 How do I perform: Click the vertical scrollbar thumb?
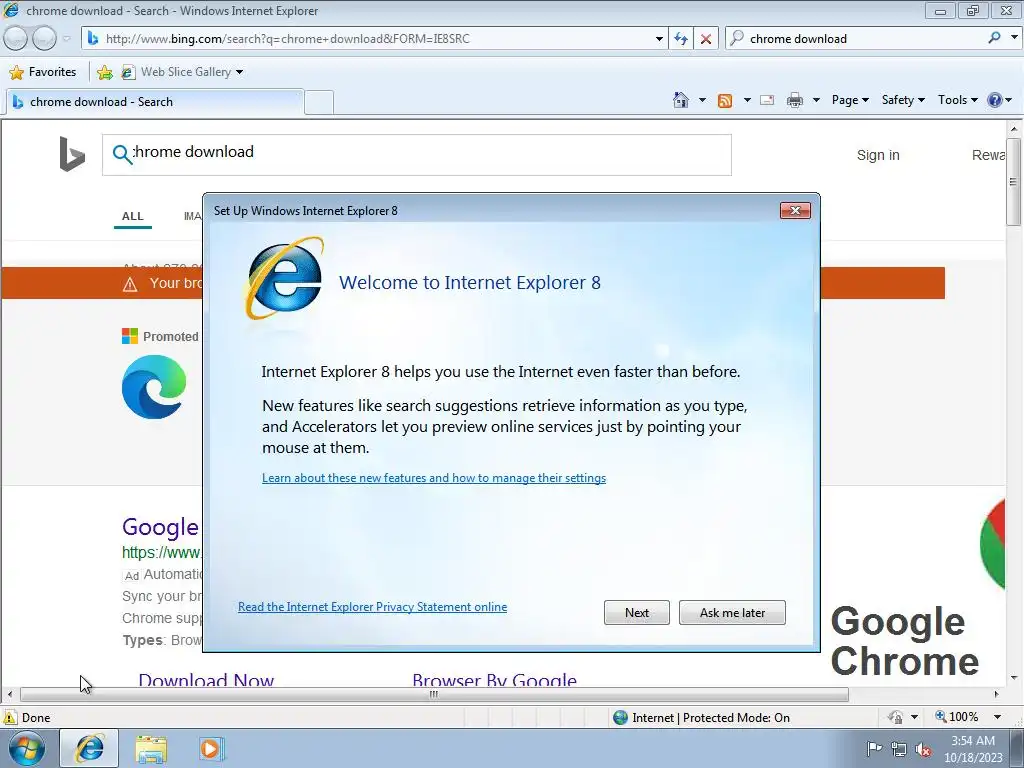tap(1013, 182)
